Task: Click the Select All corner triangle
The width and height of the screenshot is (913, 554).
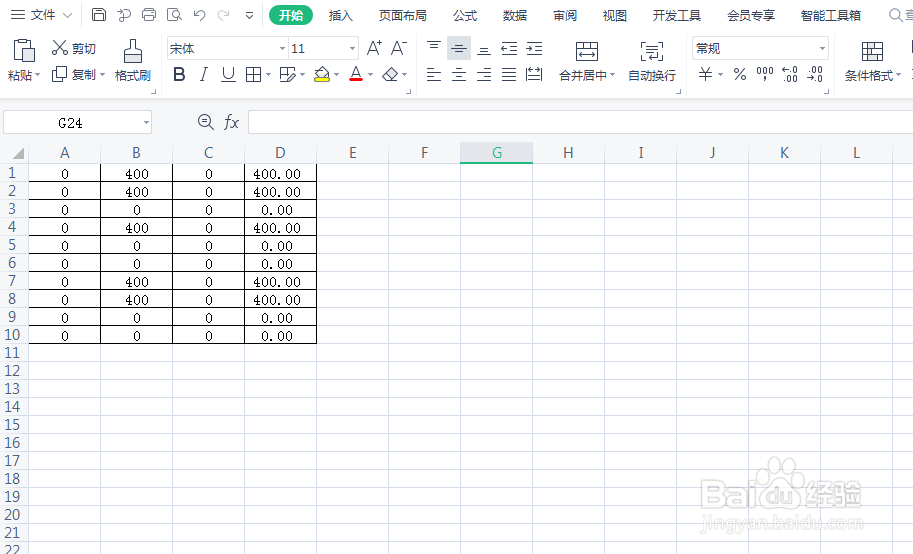Action: (x=18, y=153)
